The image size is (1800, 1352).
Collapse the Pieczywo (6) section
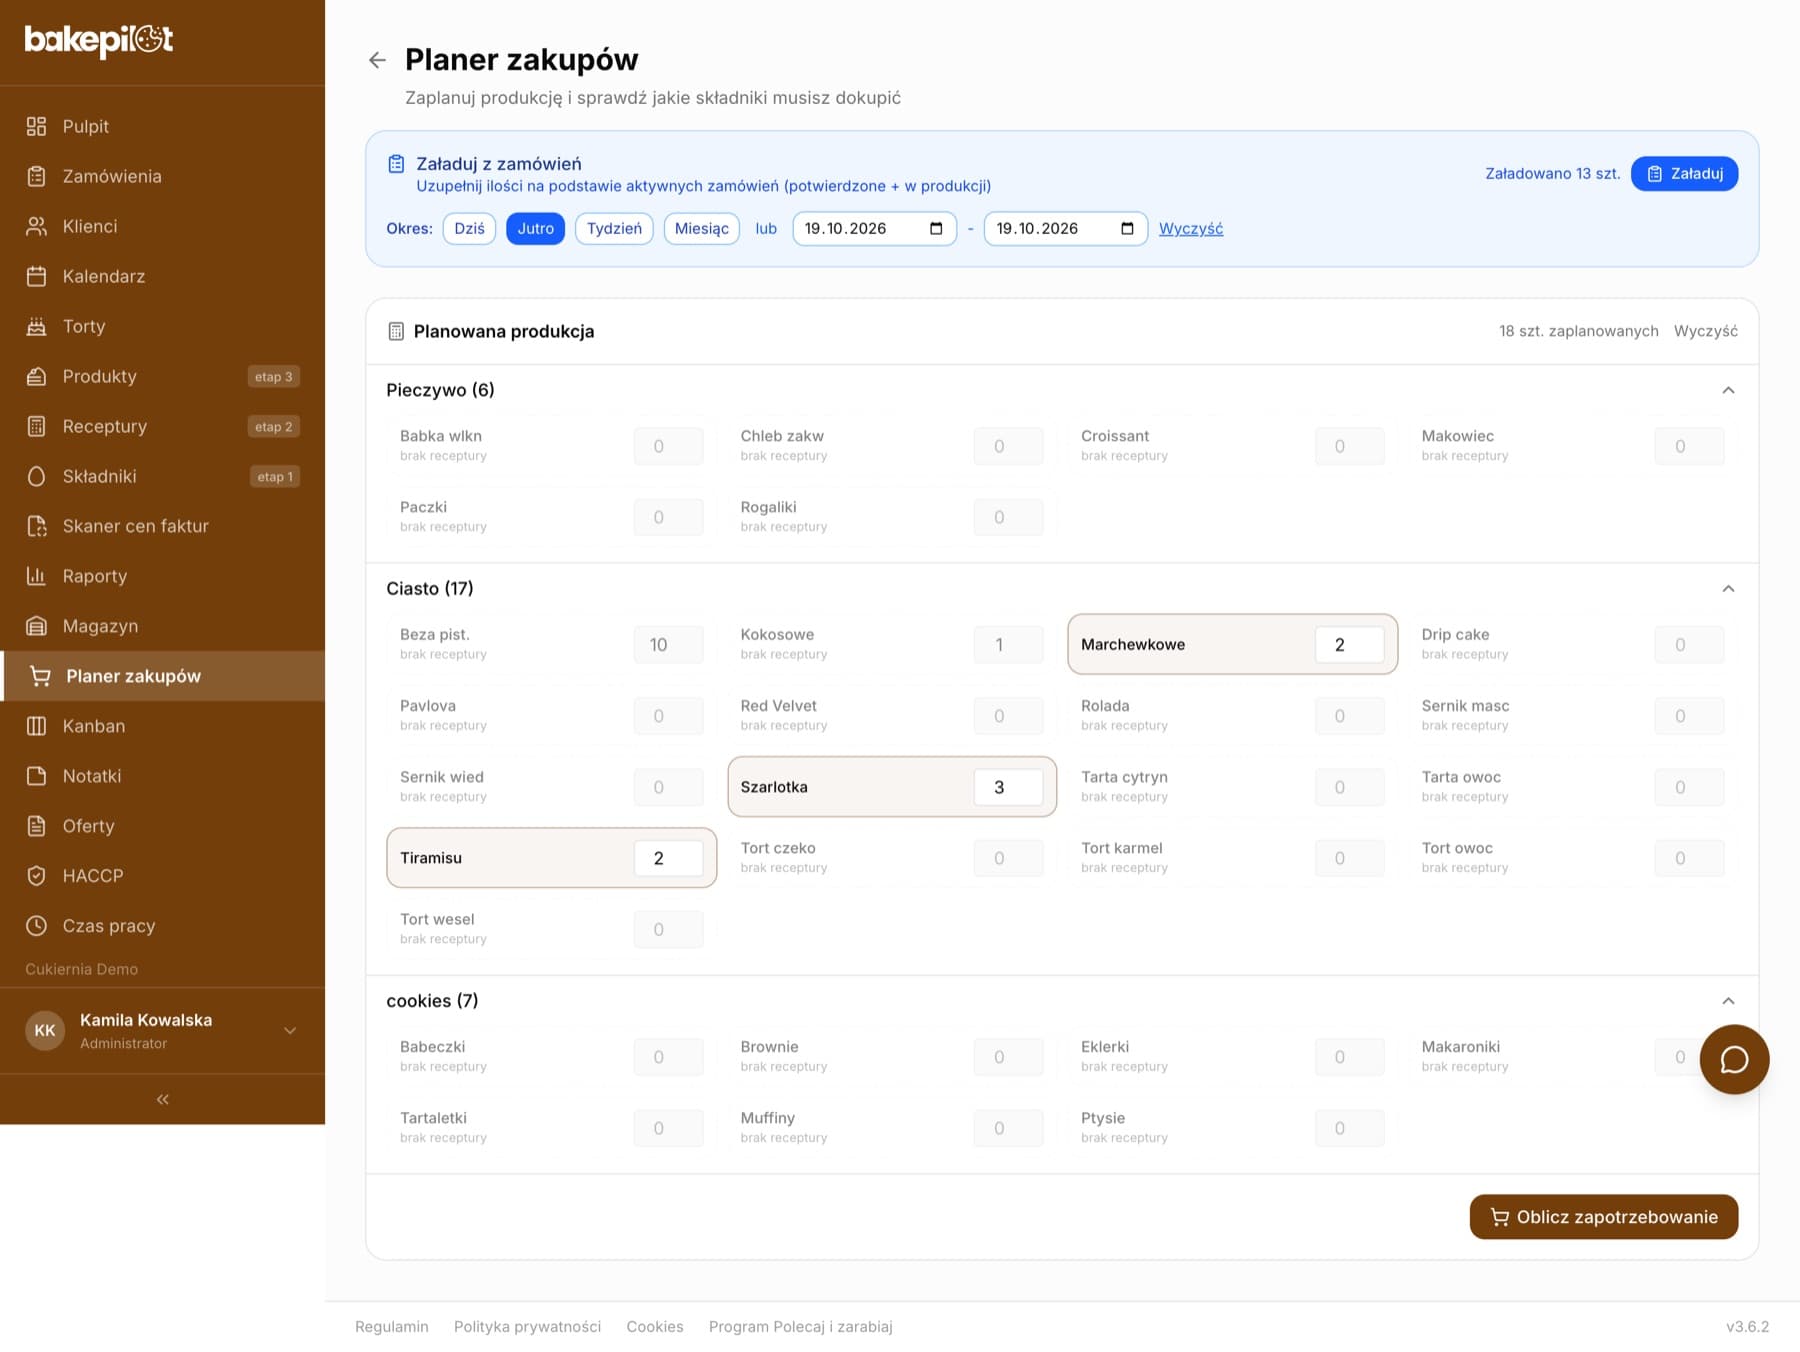[x=1728, y=390]
